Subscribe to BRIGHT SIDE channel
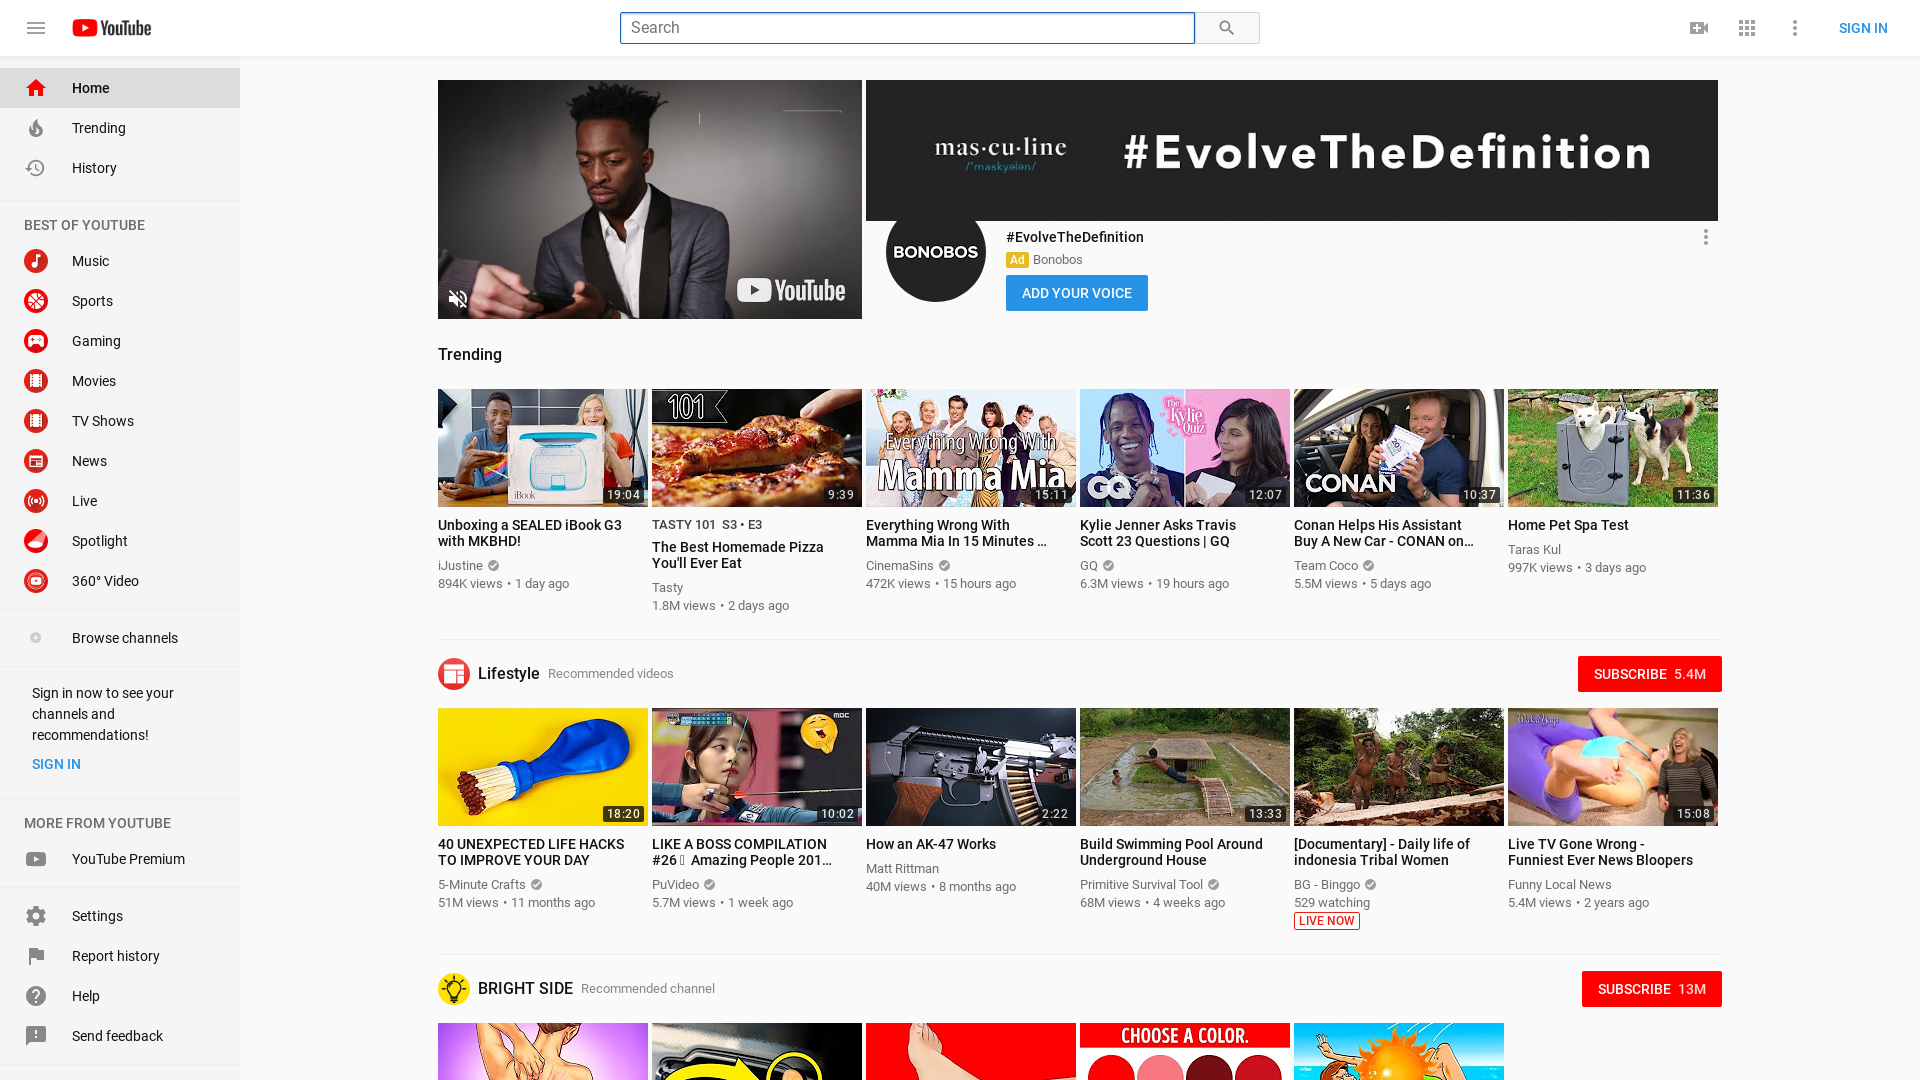The width and height of the screenshot is (1920, 1080). tap(1652, 989)
